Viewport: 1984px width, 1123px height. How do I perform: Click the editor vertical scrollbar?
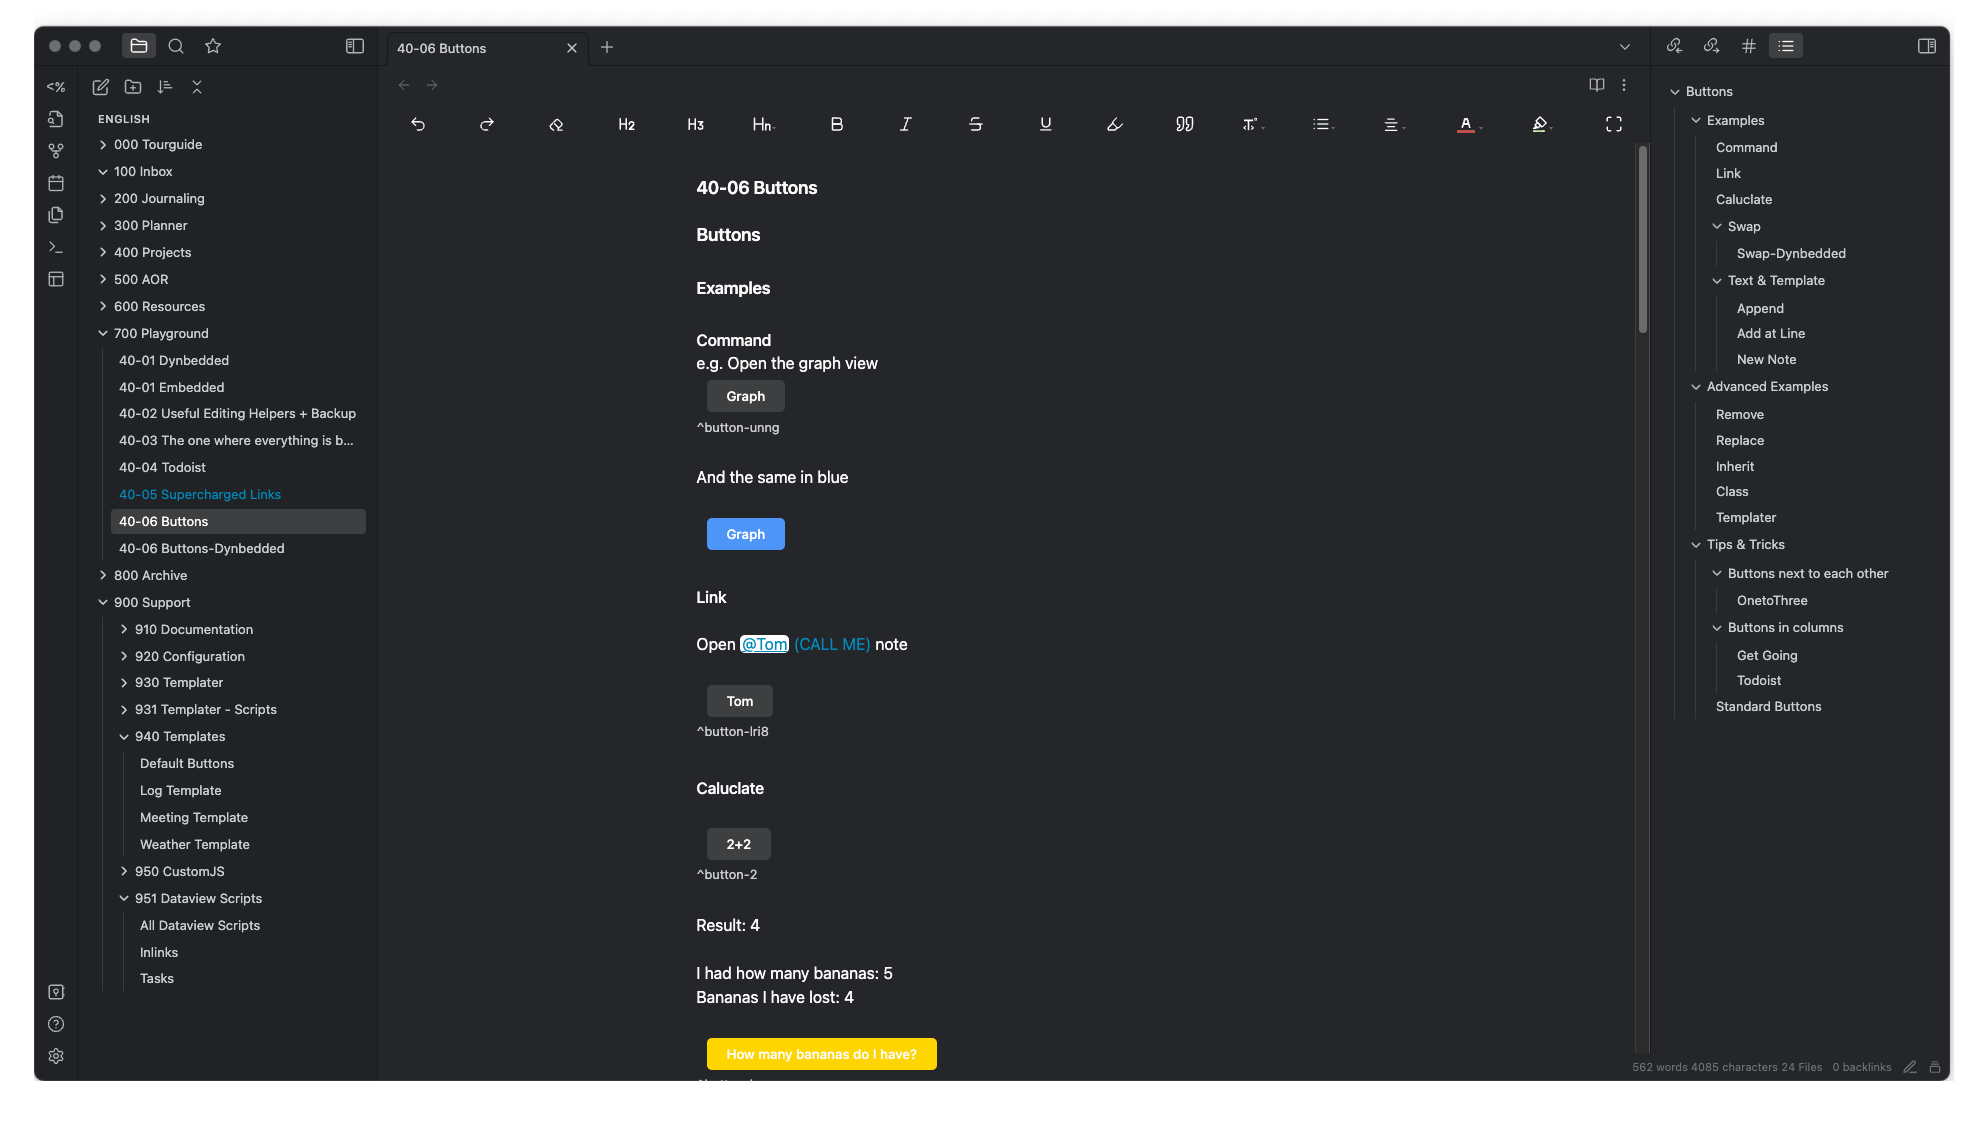pos(1642,240)
